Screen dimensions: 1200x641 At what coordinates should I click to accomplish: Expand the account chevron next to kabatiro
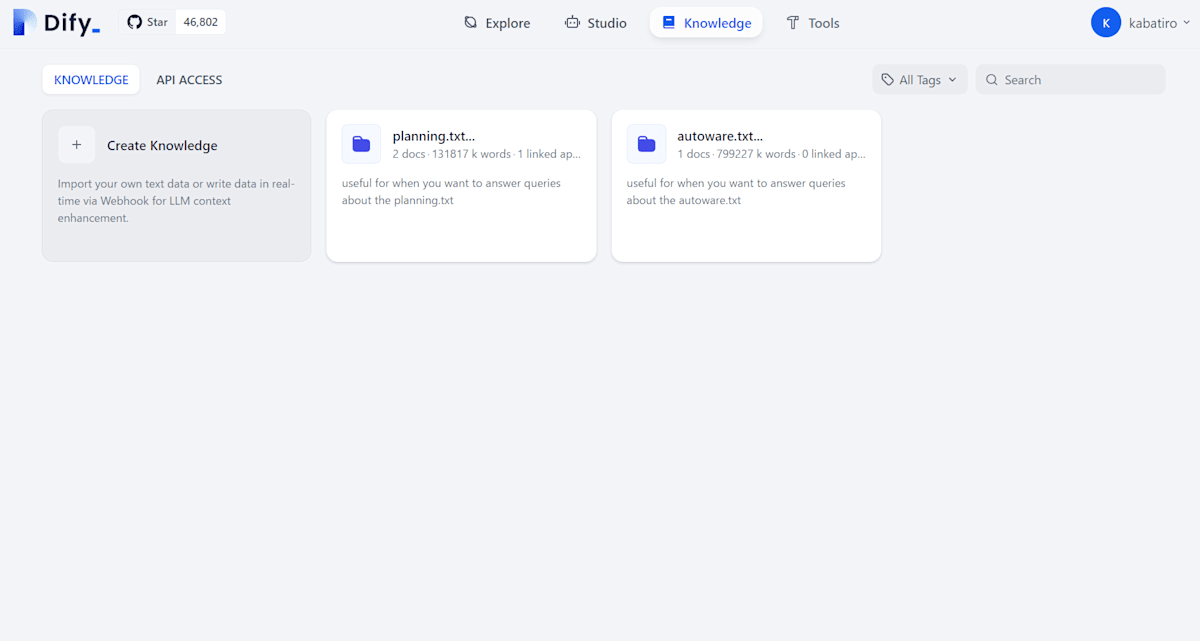(x=1187, y=22)
